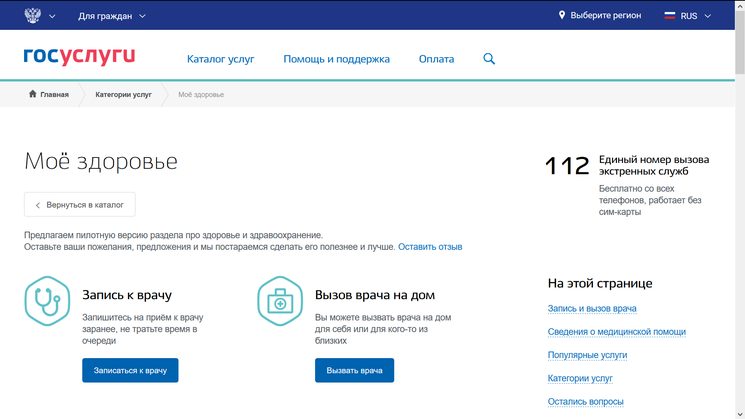Jump to Популярные услуги section link

(587, 355)
